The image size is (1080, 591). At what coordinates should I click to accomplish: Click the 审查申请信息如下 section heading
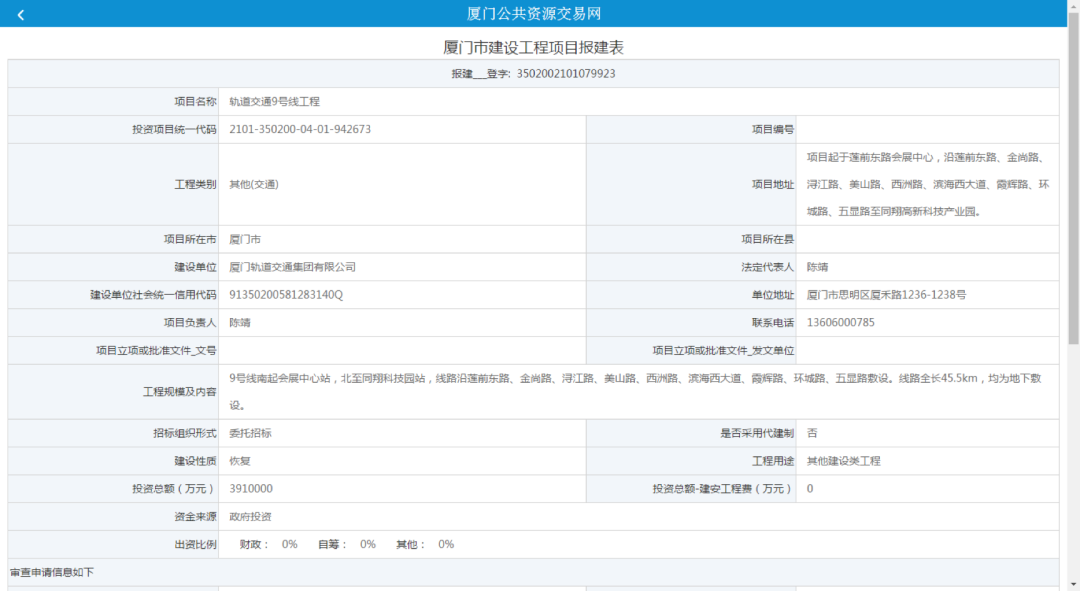point(52,572)
